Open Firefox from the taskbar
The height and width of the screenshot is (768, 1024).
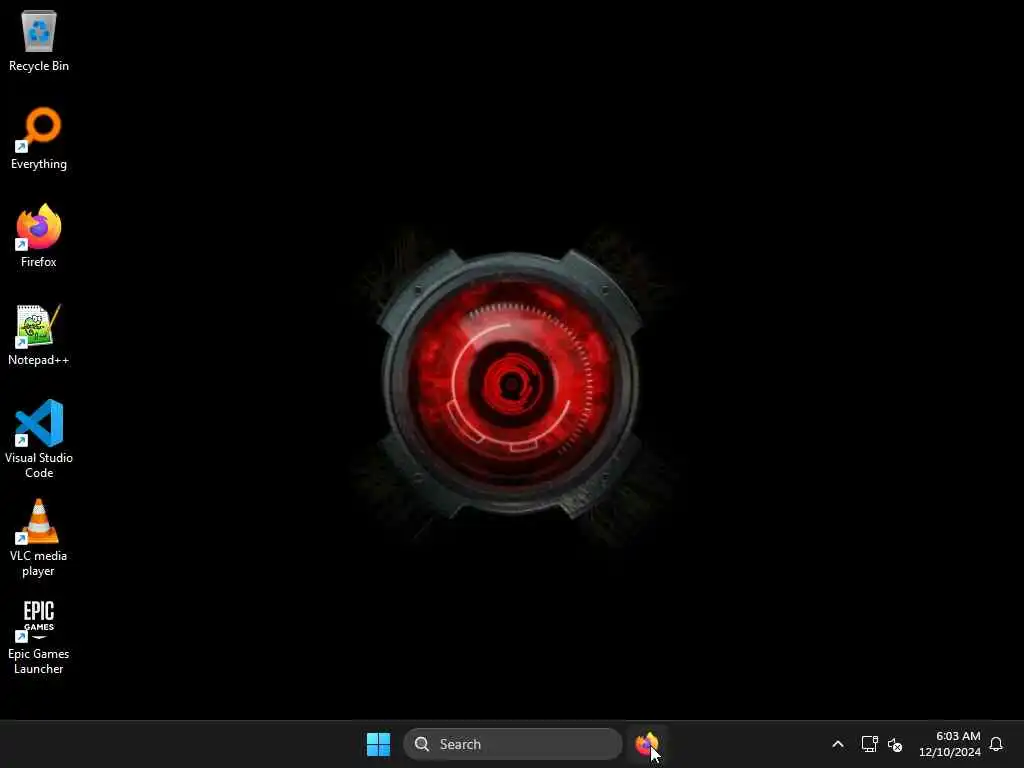pyautogui.click(x=647, y=744)
